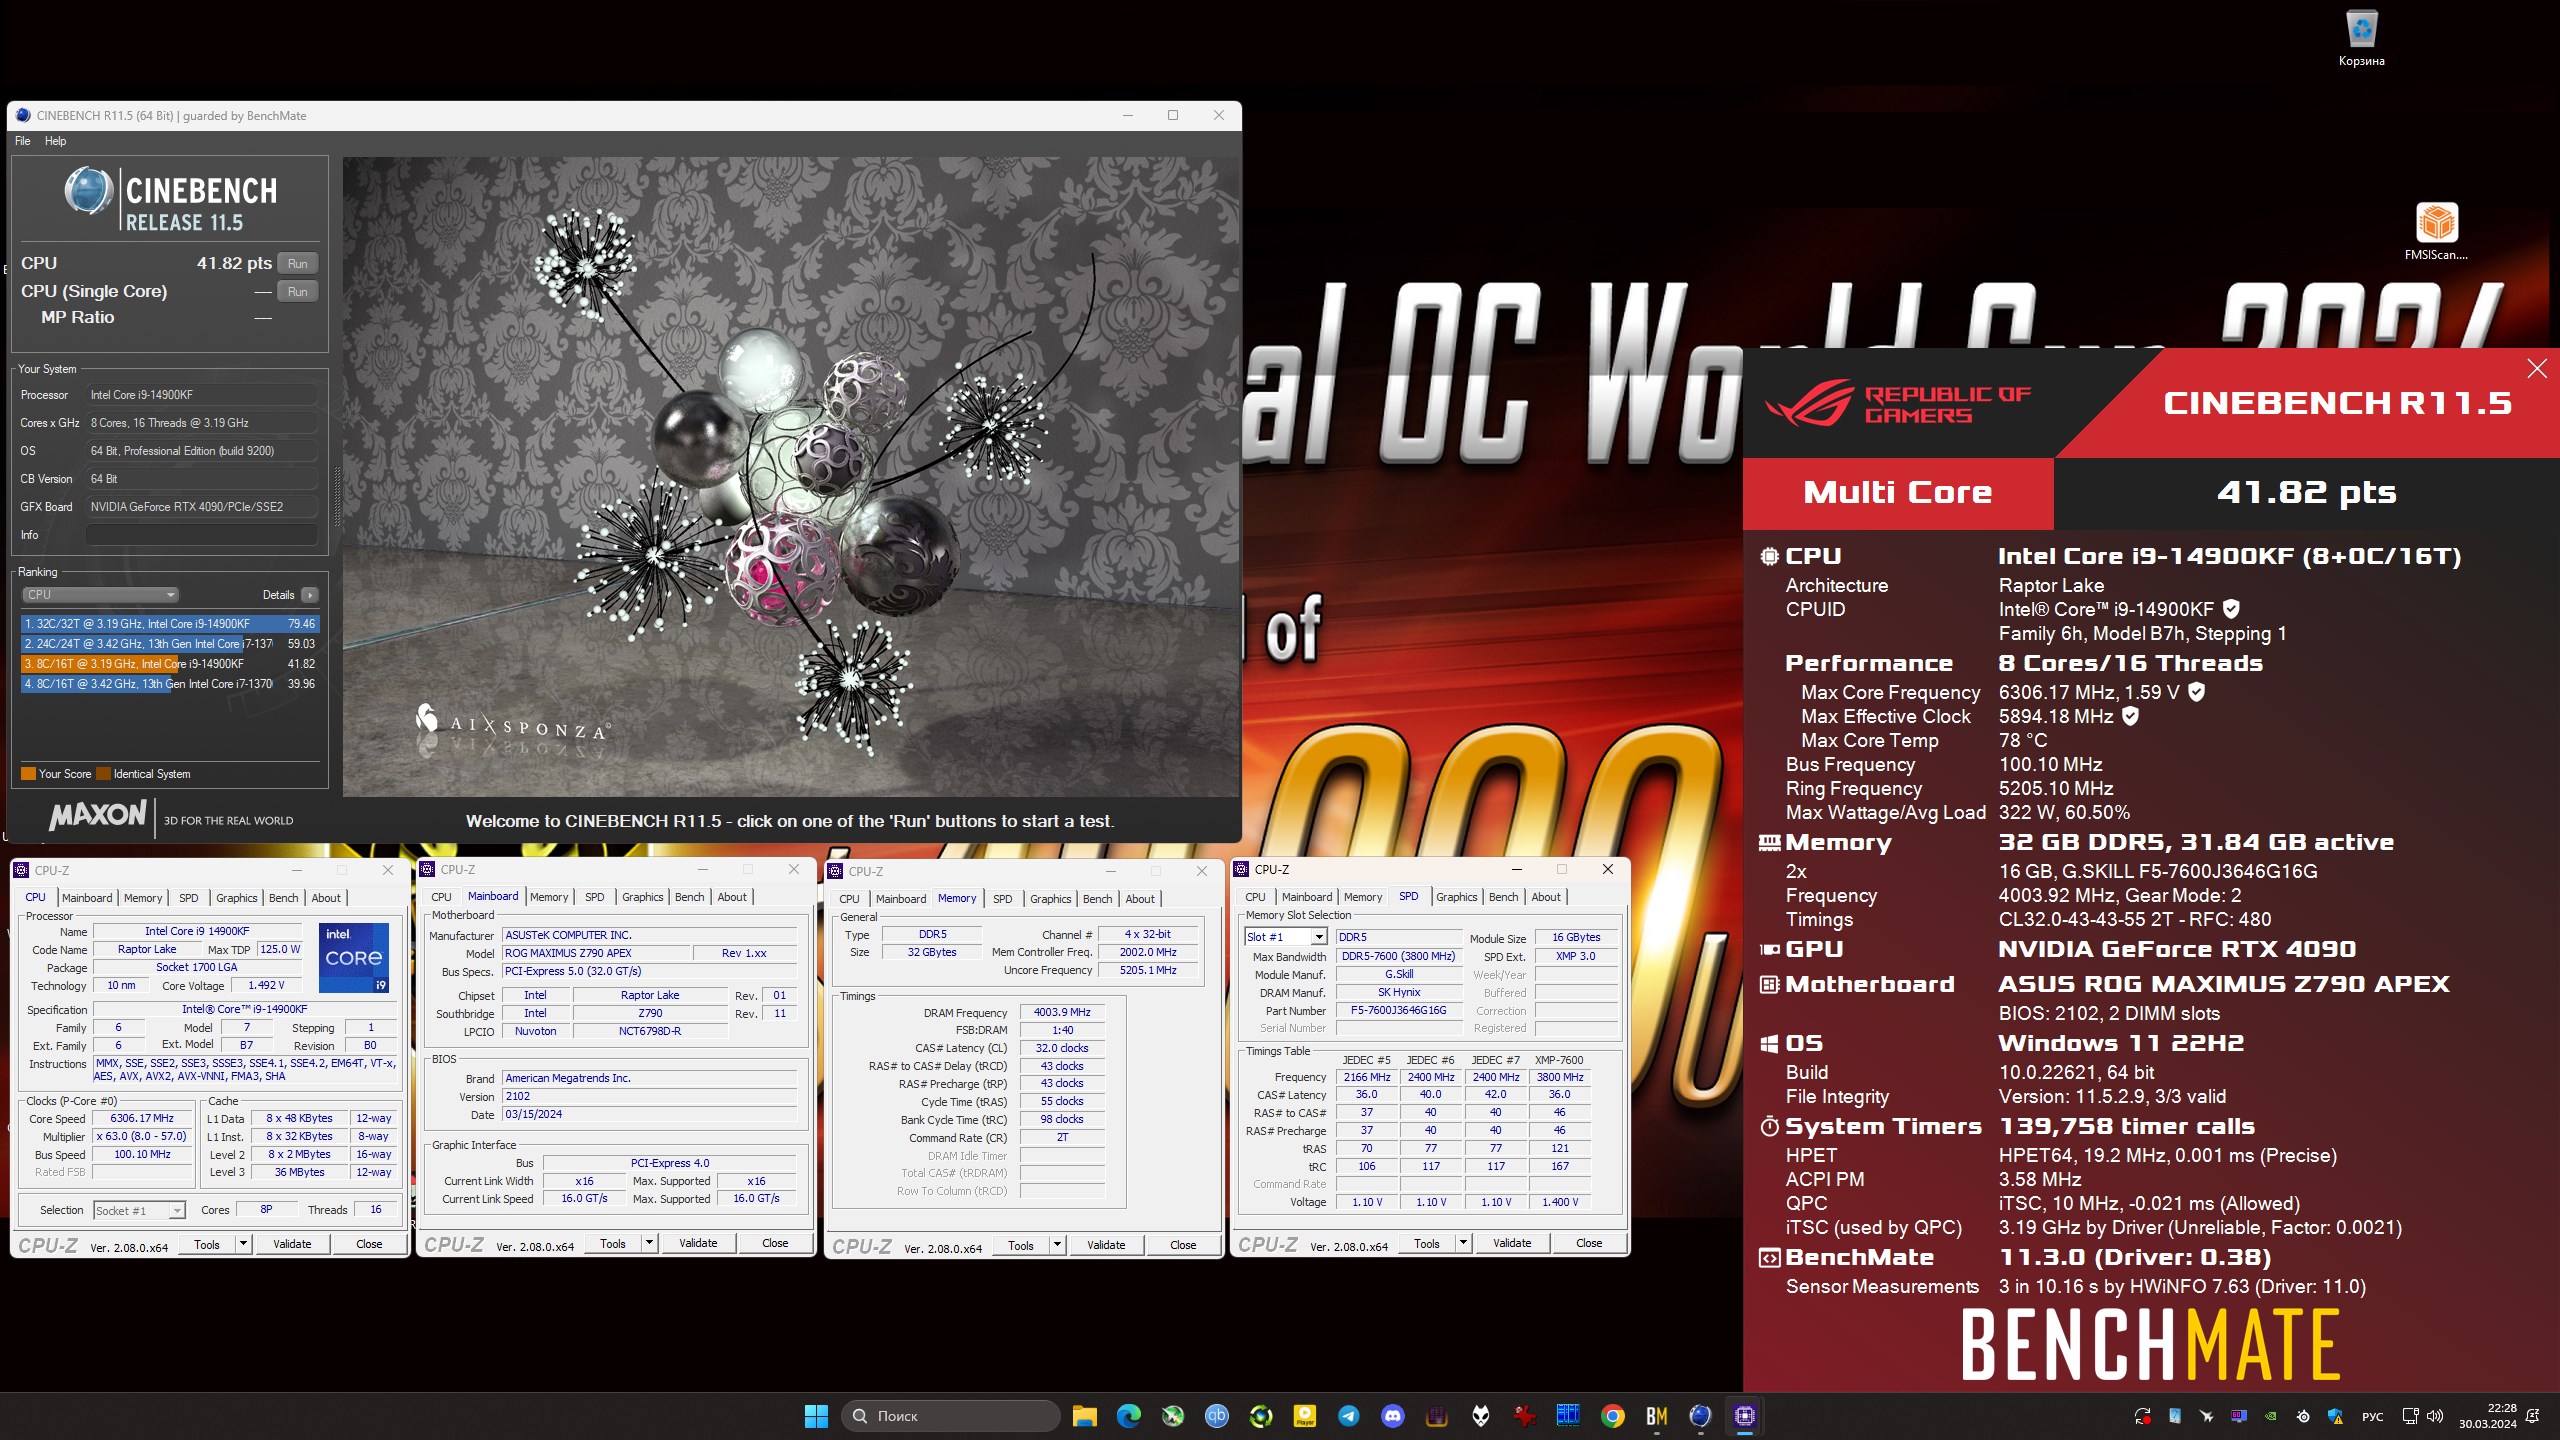
Task: Run the CPU multi-core test in Cinebench
Action: tap(297, 263)
